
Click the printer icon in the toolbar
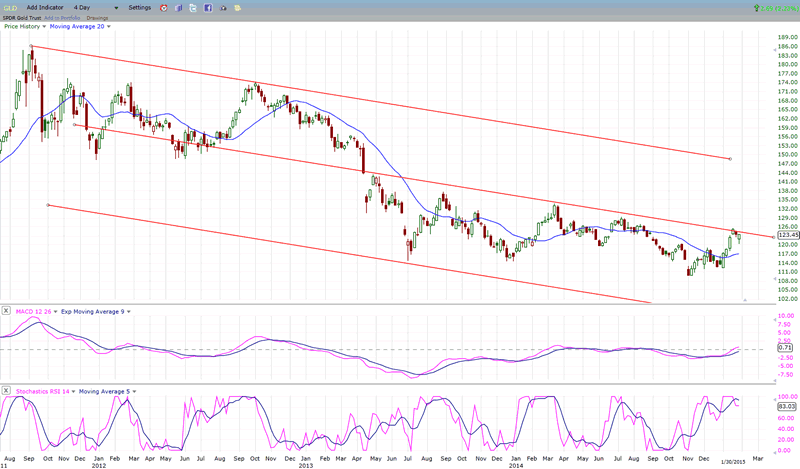click(223, 7)
